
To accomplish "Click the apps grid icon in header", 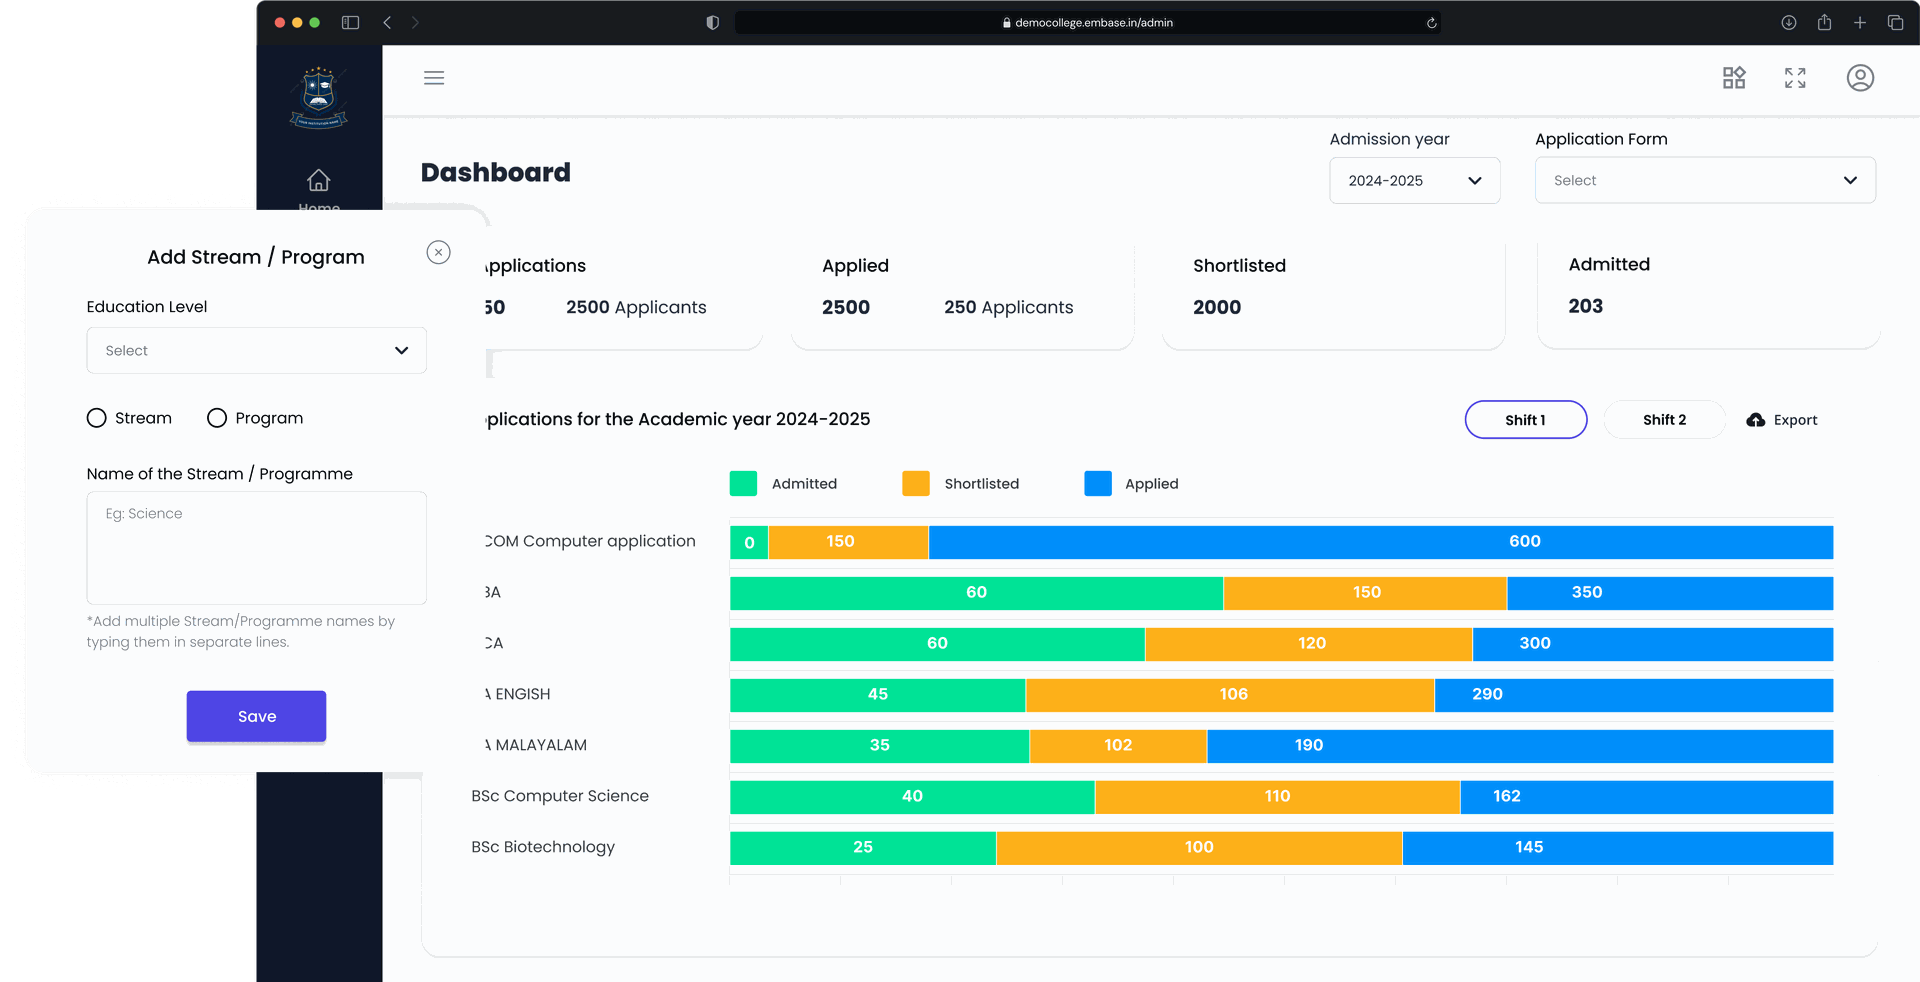I will [1734, 78].
